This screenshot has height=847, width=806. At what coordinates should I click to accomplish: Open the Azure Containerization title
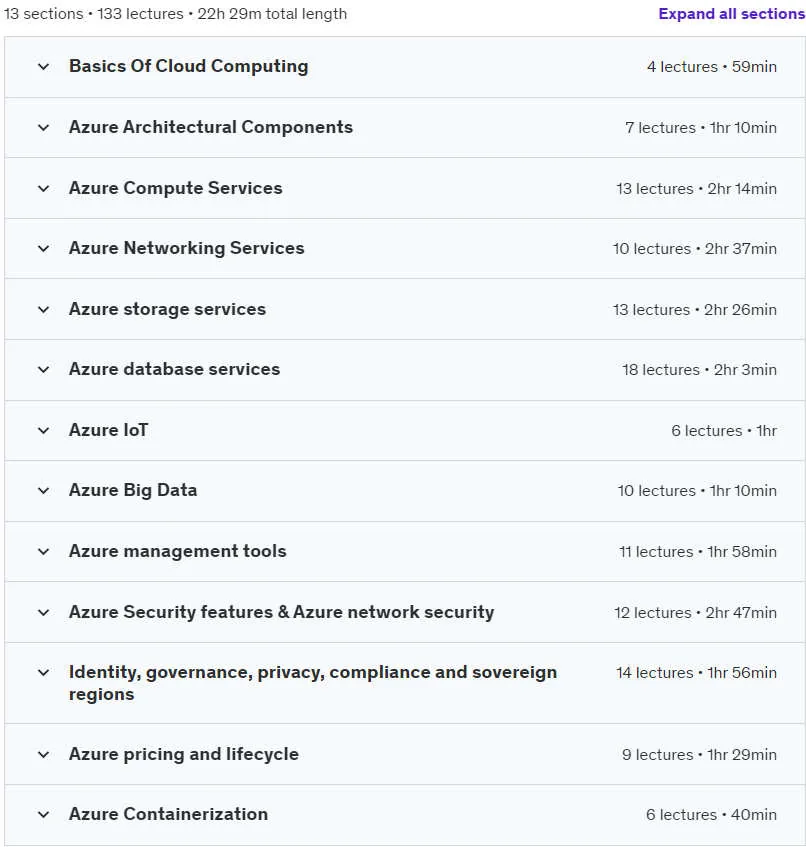[x=169, y=814]
